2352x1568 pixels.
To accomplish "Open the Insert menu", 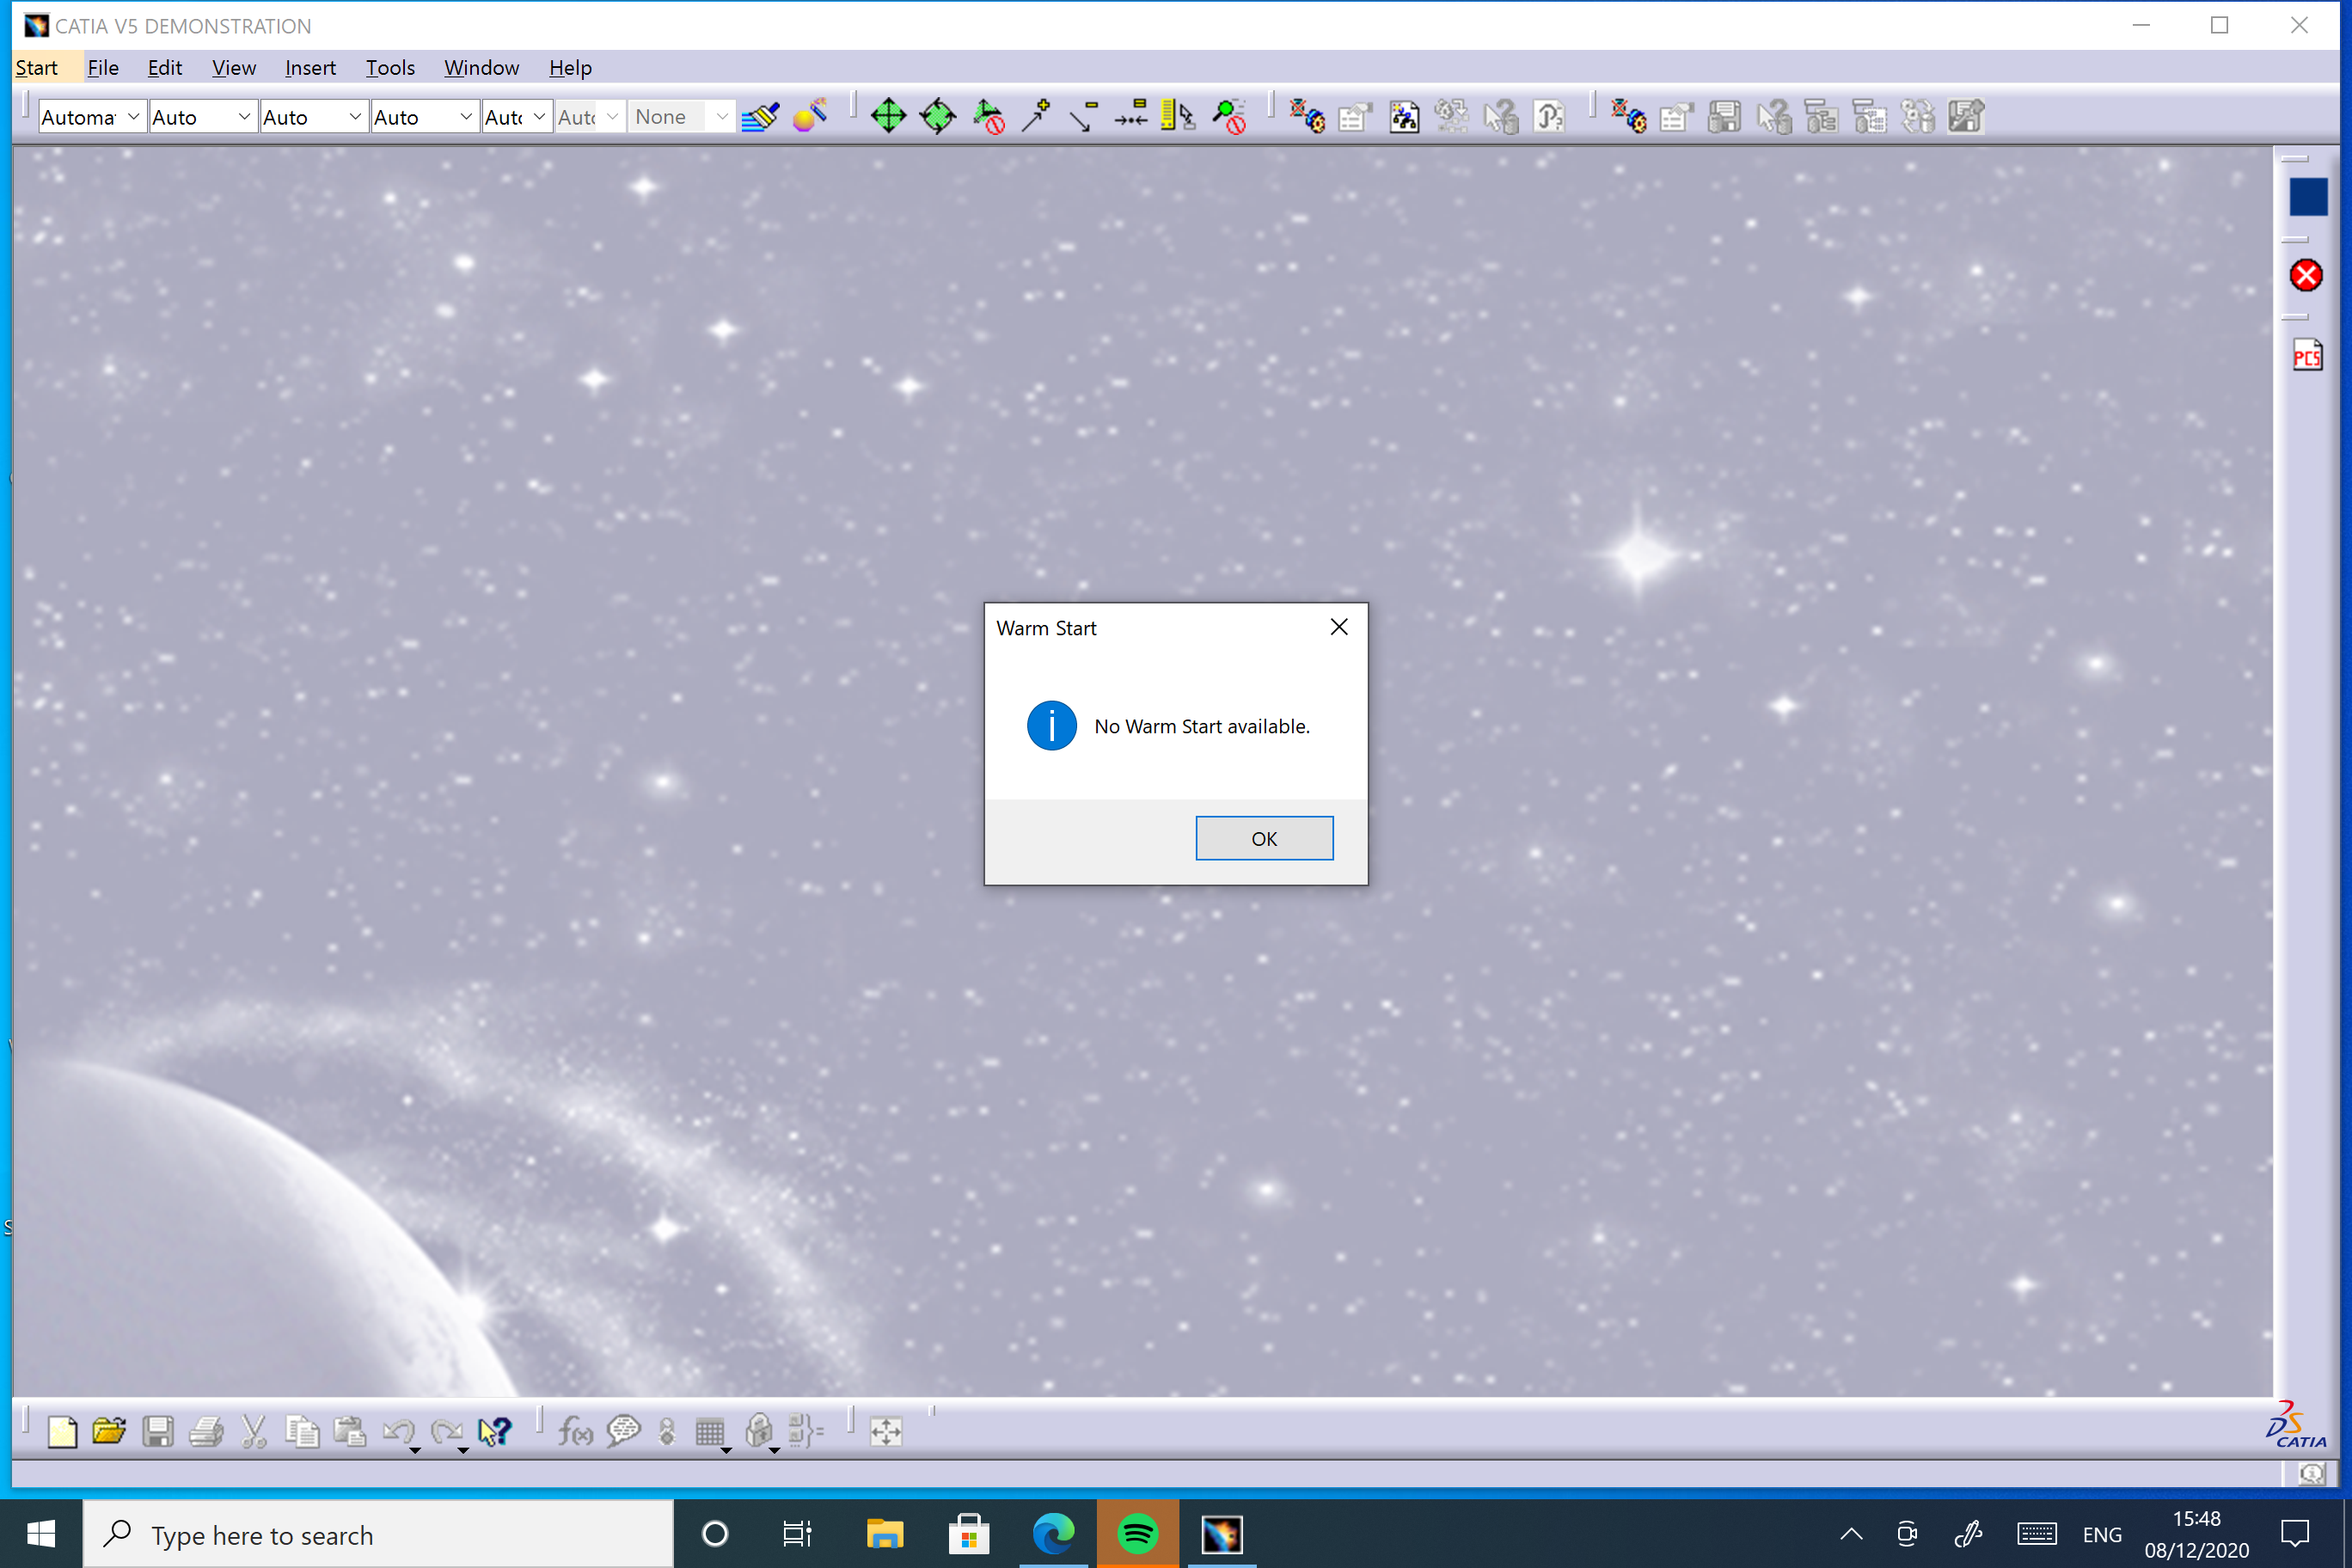I will pyautogui.click(x=310, y=67).
